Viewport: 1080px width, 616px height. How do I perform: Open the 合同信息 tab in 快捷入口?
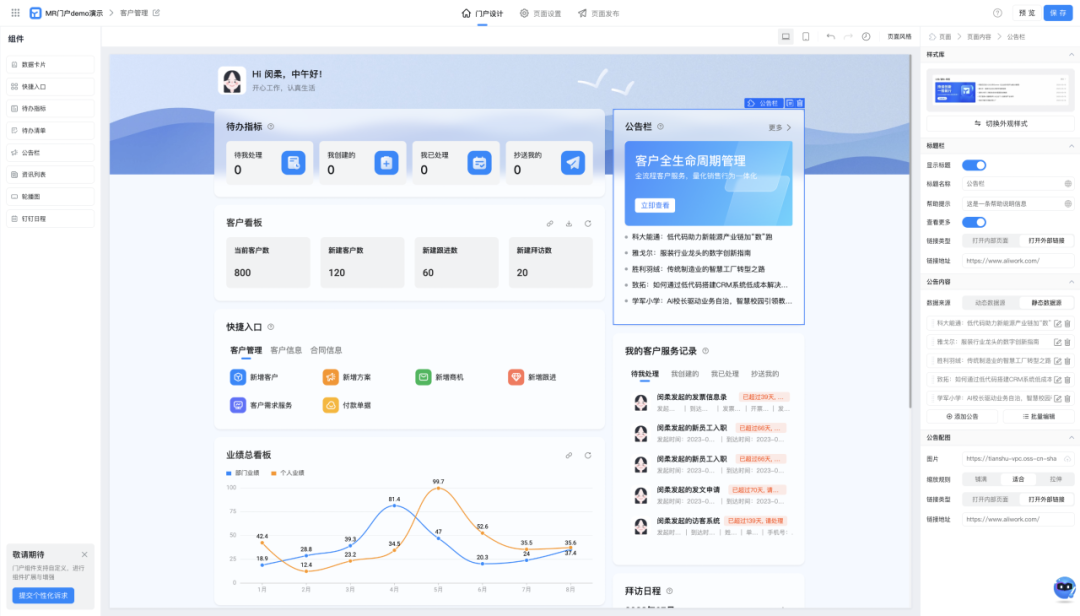pos(325,350)
